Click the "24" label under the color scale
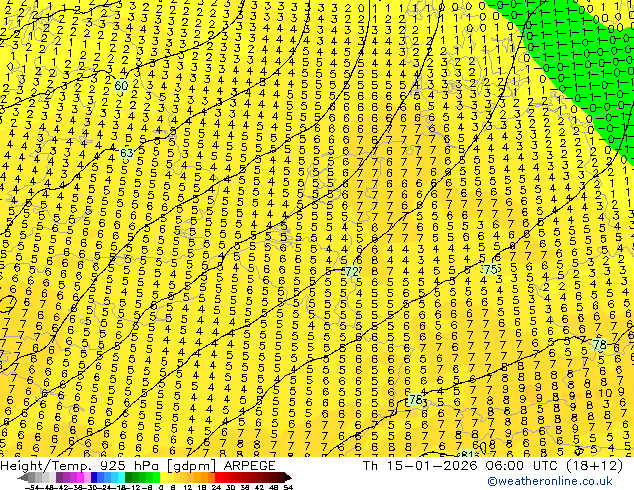The image size is (634, 490). 216,487
